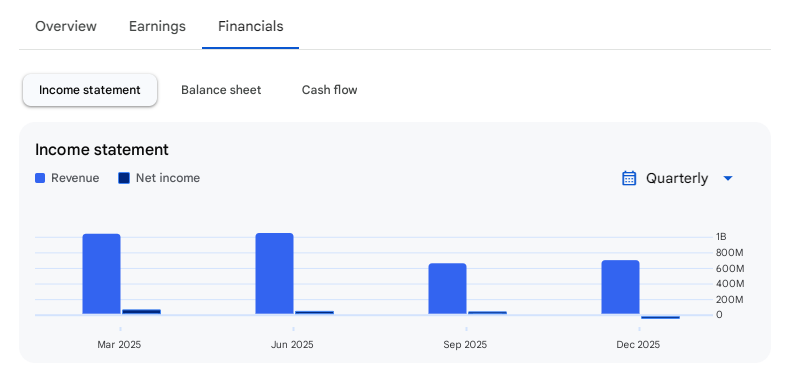Click the Sep 2025 net income bar
This screenshot has height=377, width=791.
point(487,313)
